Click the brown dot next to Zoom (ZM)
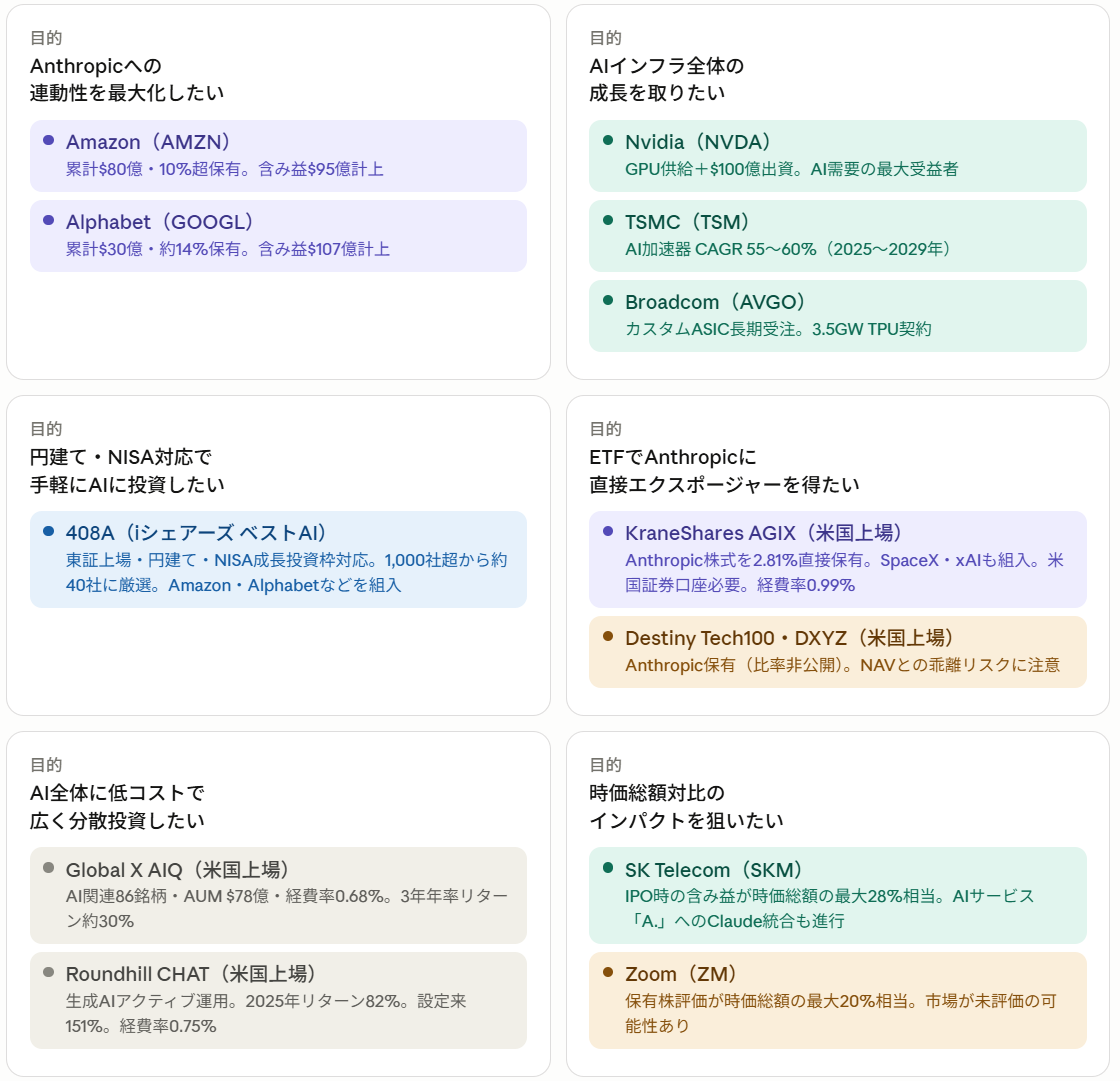 607,973
